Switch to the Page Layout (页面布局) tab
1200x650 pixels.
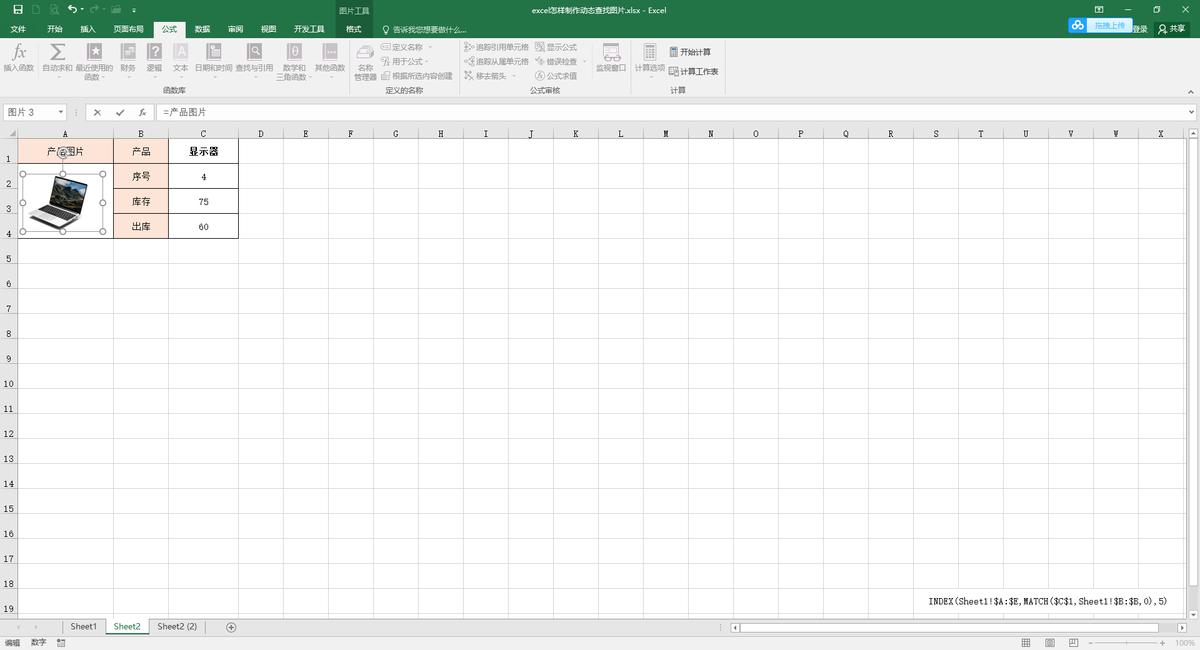[128, 29]
